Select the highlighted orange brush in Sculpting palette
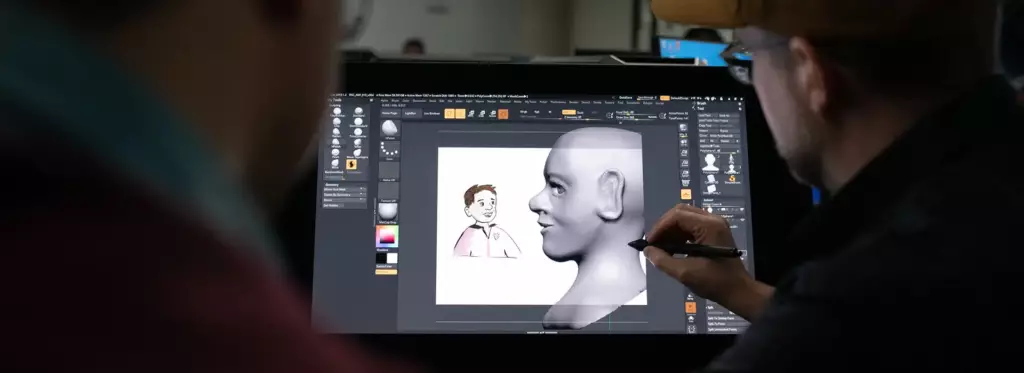Viewport: 1024px width, 373px height. click(x=351, y=164)
